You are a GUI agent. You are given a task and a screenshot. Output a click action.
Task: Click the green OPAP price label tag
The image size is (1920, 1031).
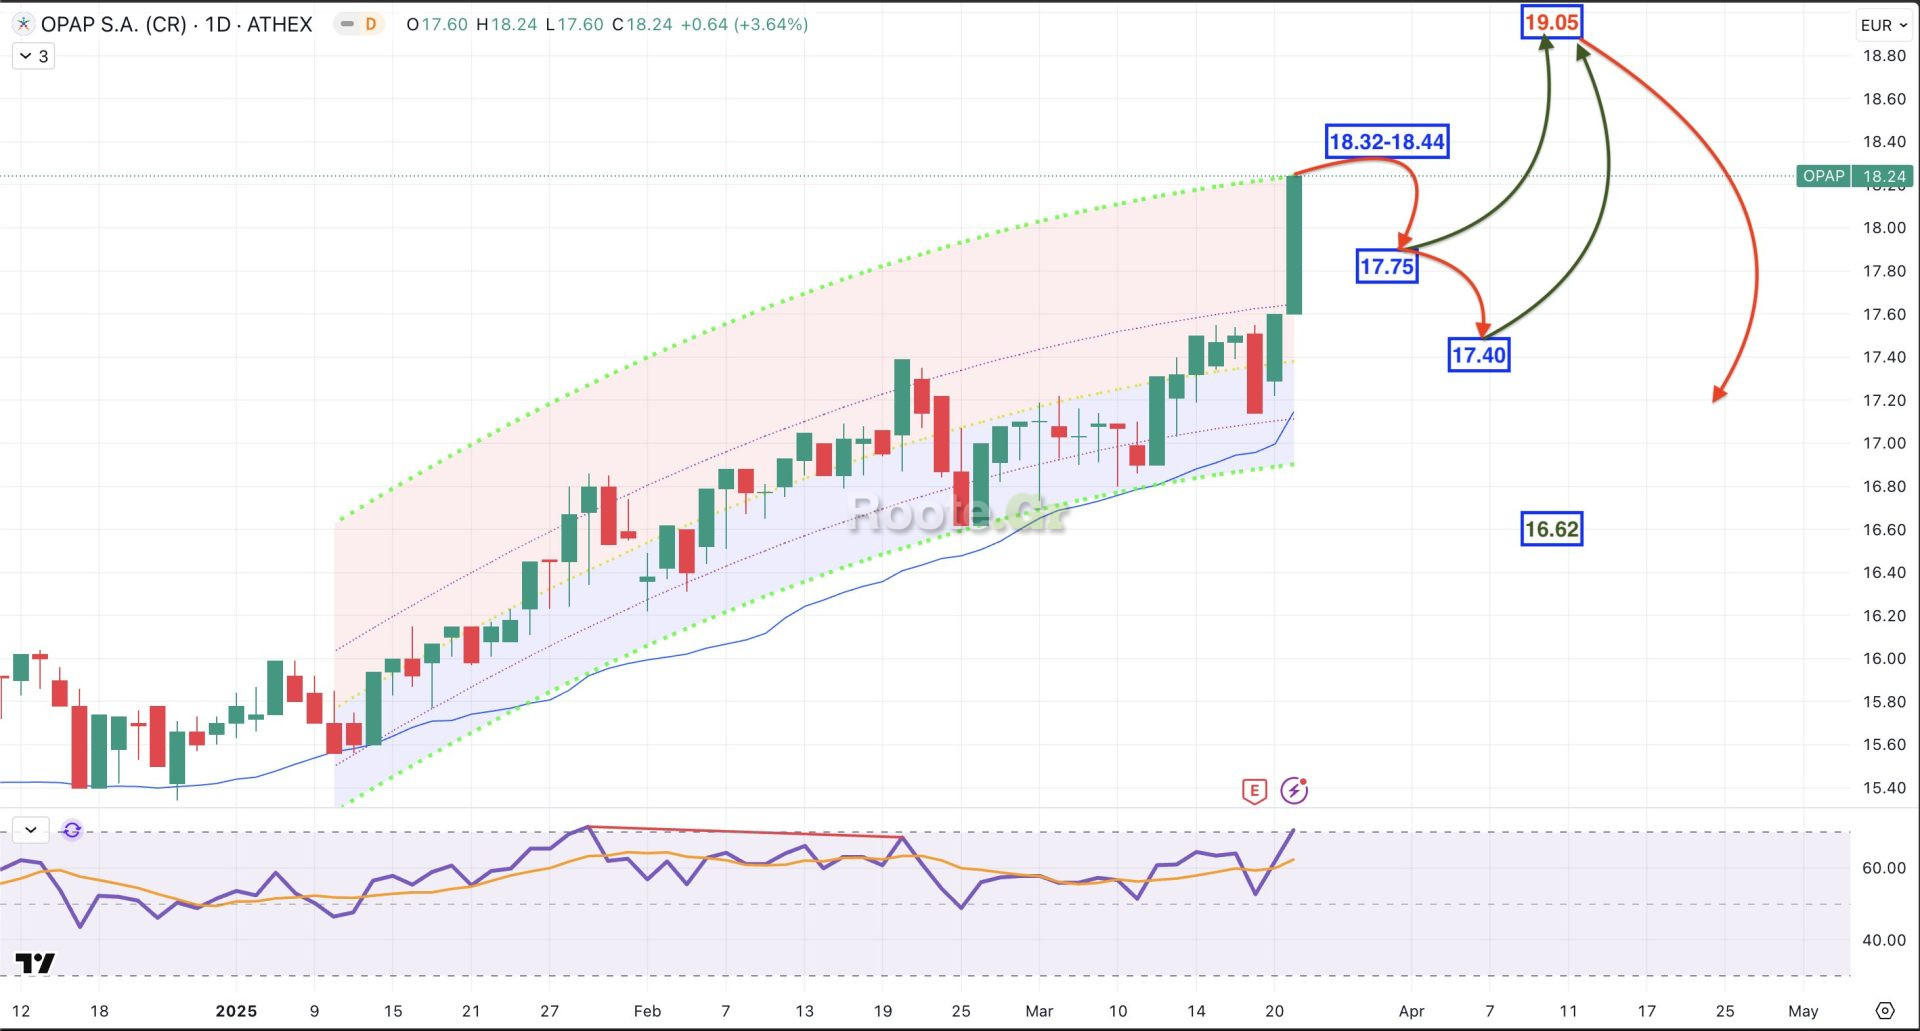(1823, 176)
